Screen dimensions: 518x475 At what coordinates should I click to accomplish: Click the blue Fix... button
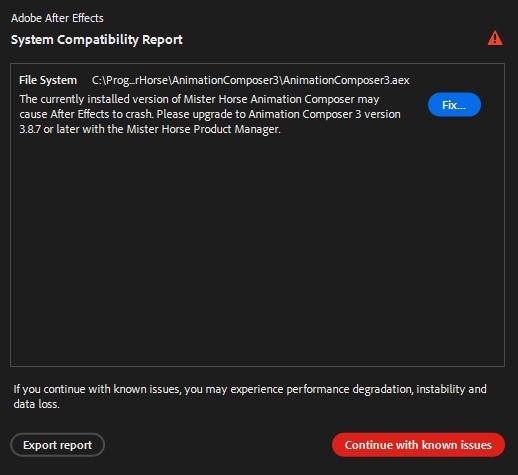tap(454, 105)
